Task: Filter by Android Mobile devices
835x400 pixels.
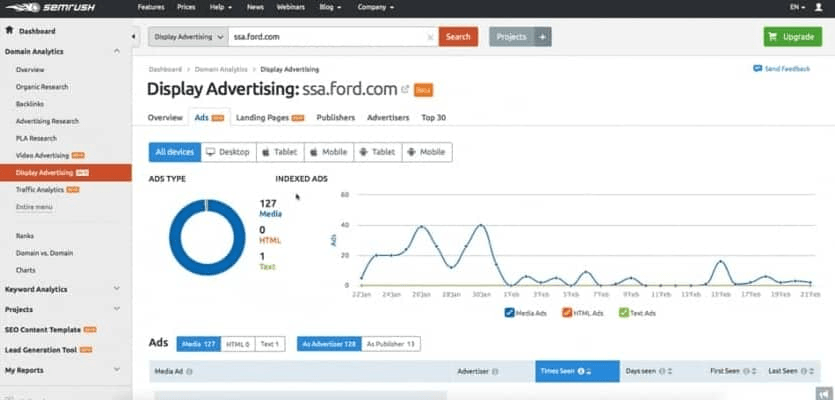Action: 427,152
